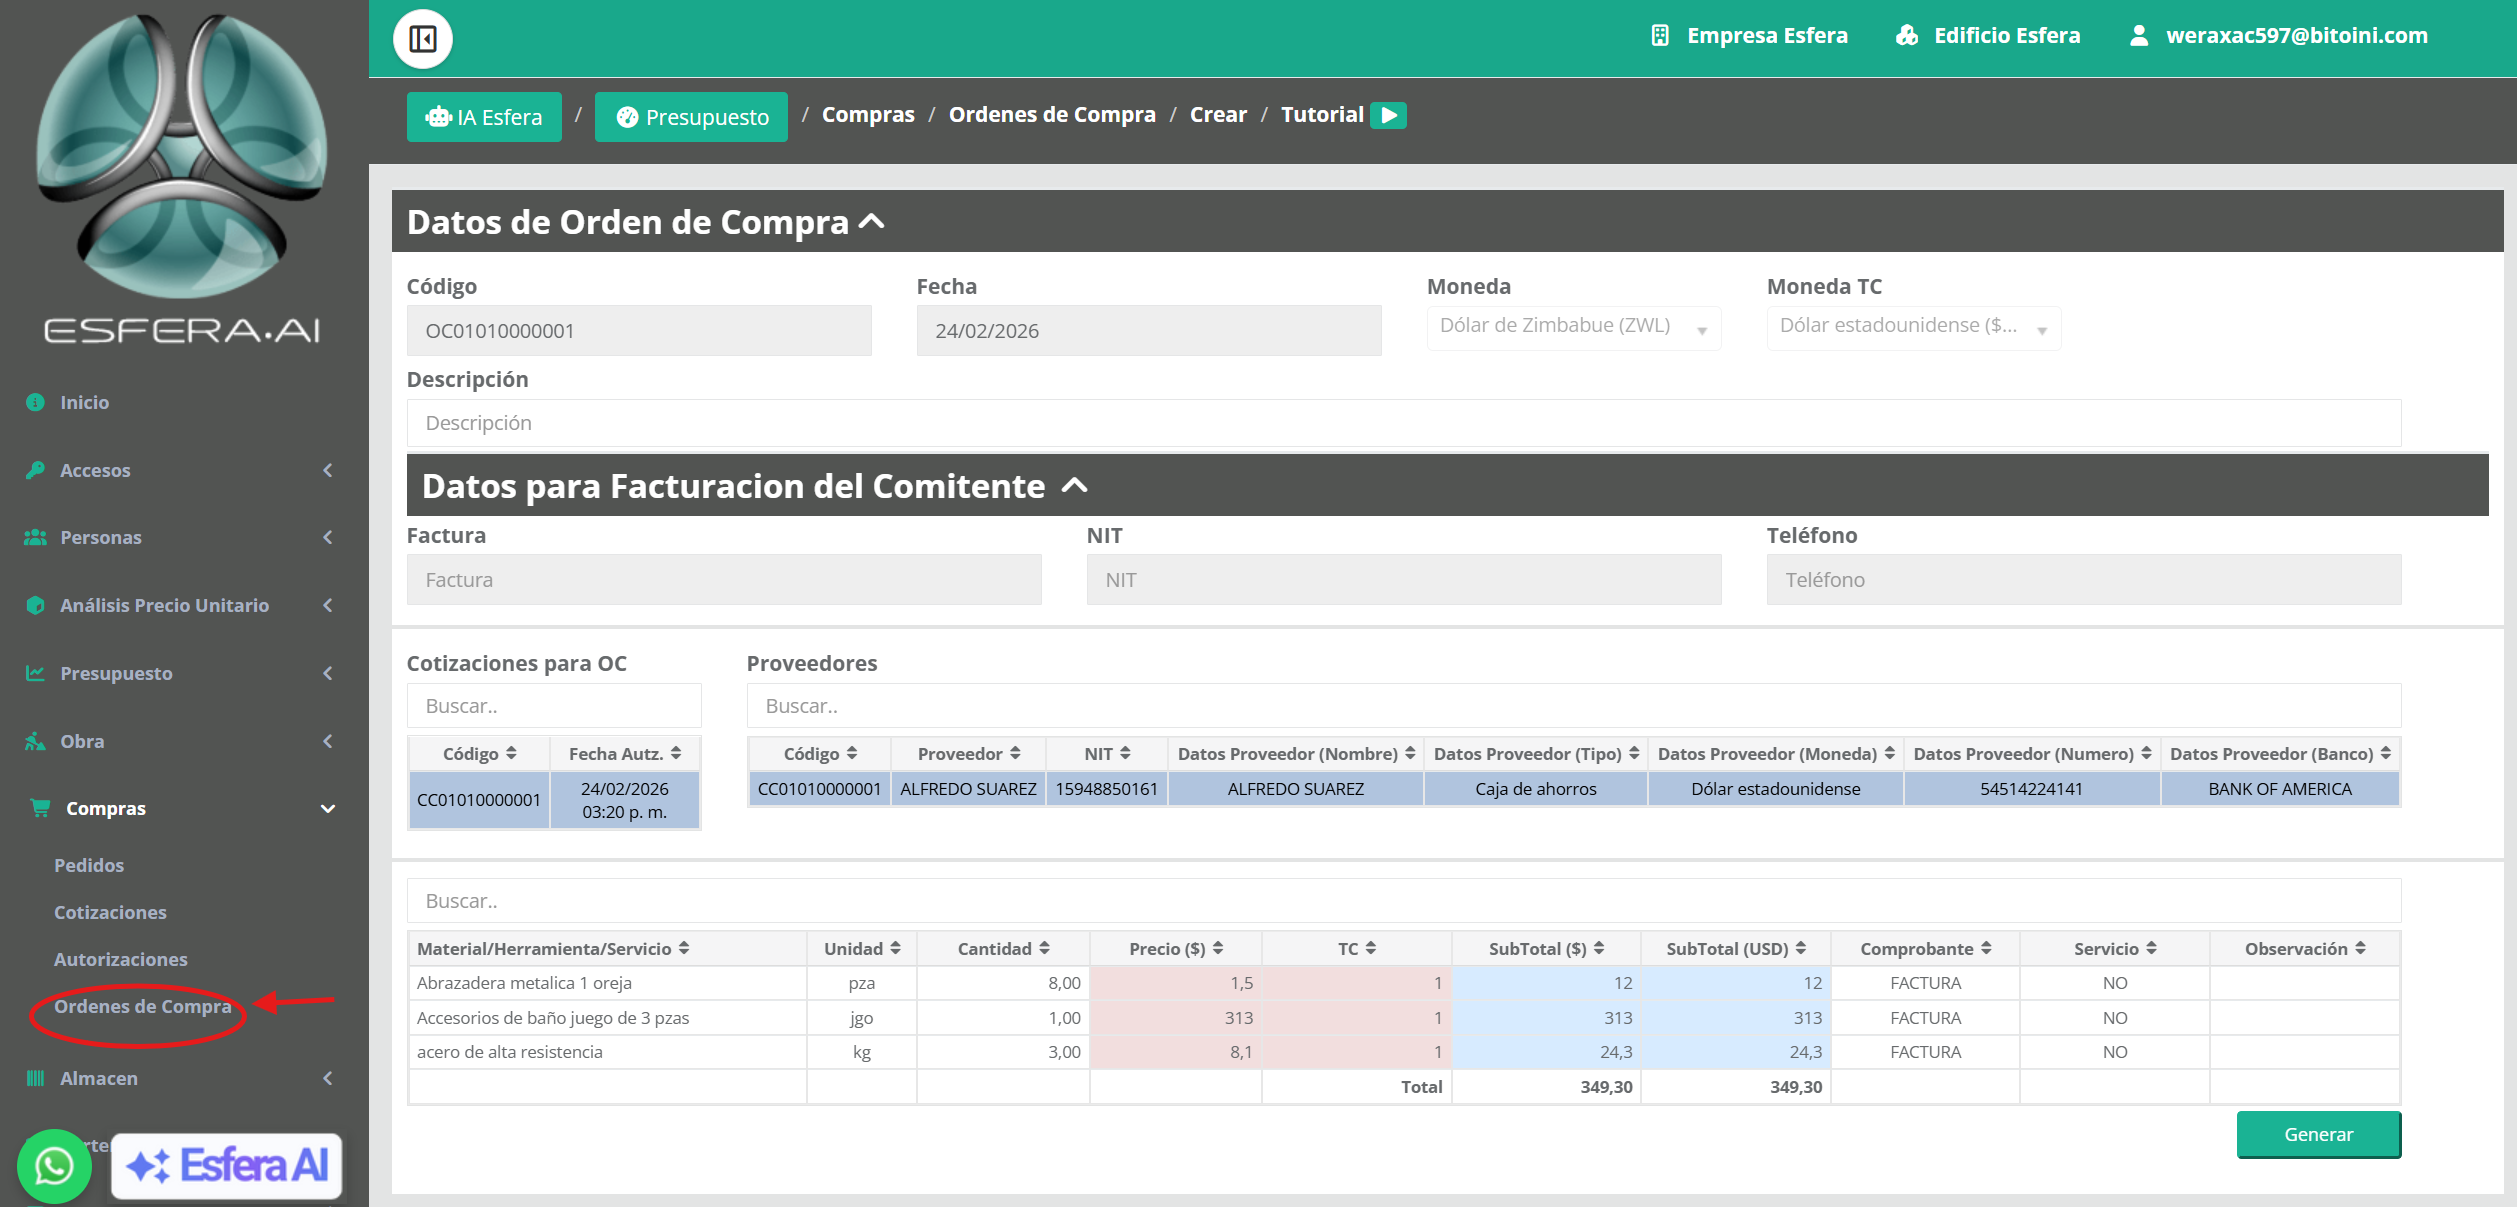Viewport: 2517px width, 1207px height.
Task: Click the Almacen barcode icon
Action: [x=36, y=1078]
